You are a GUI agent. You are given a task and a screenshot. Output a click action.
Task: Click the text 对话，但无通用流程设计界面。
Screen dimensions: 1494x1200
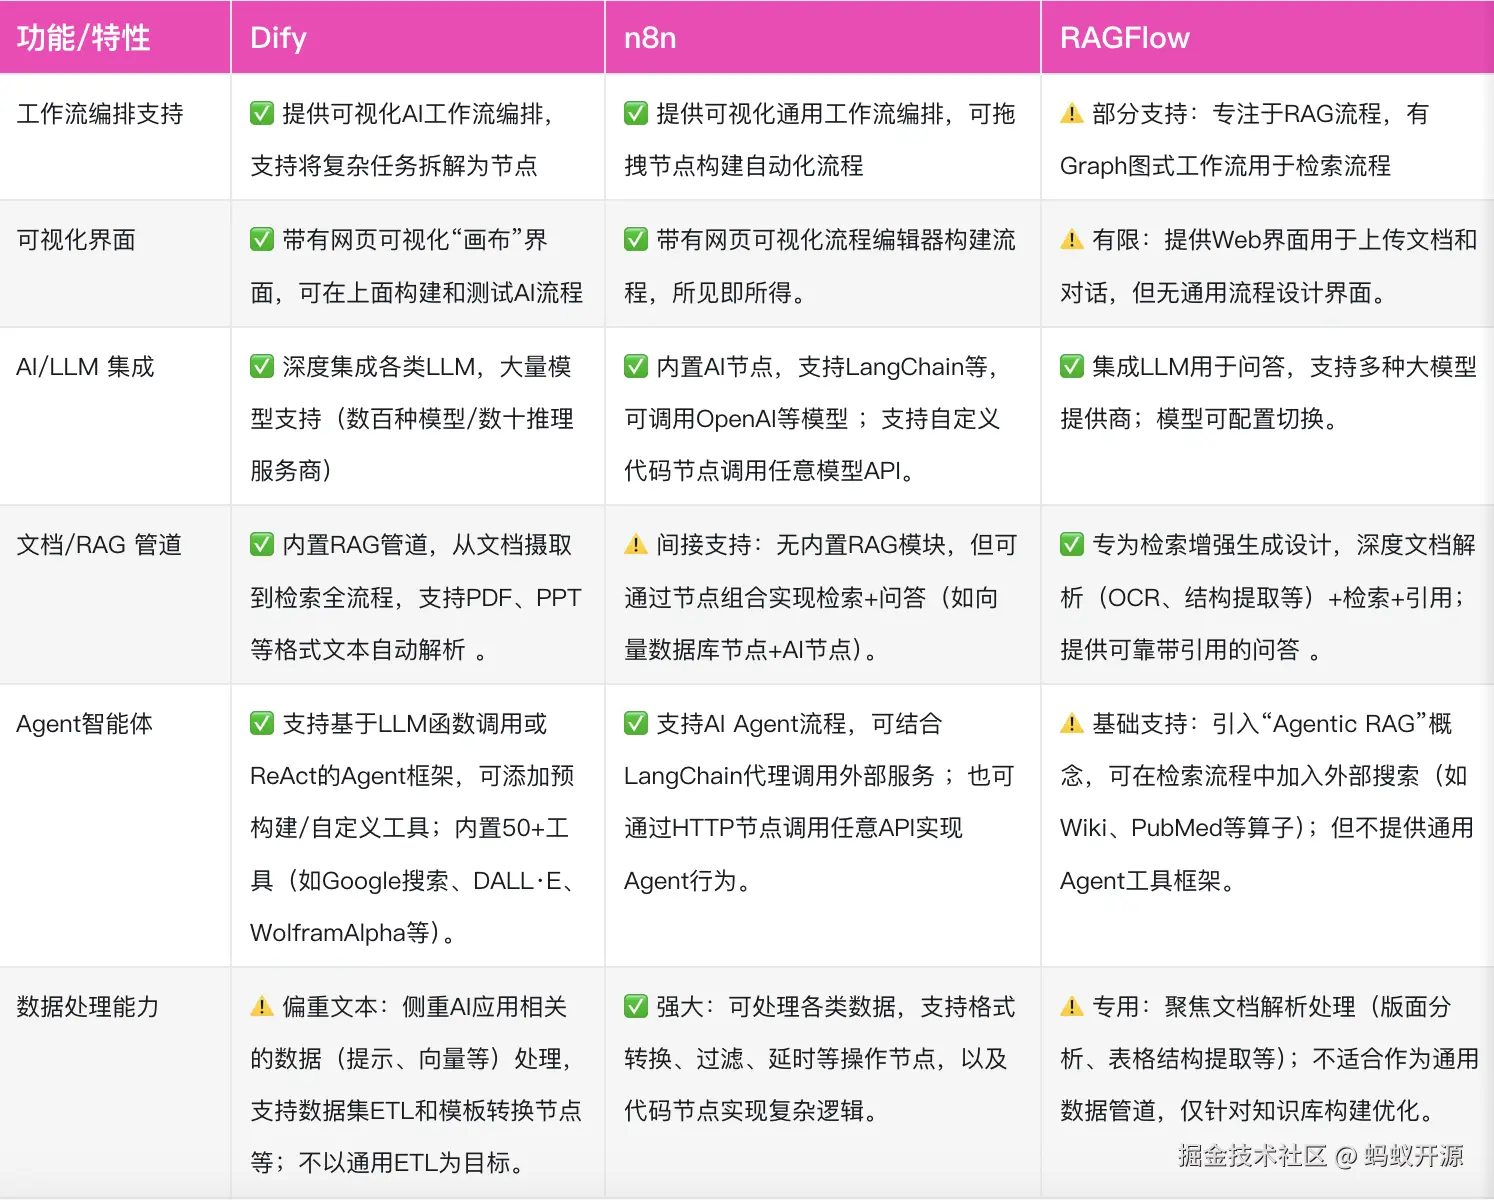coord(1224,293)
